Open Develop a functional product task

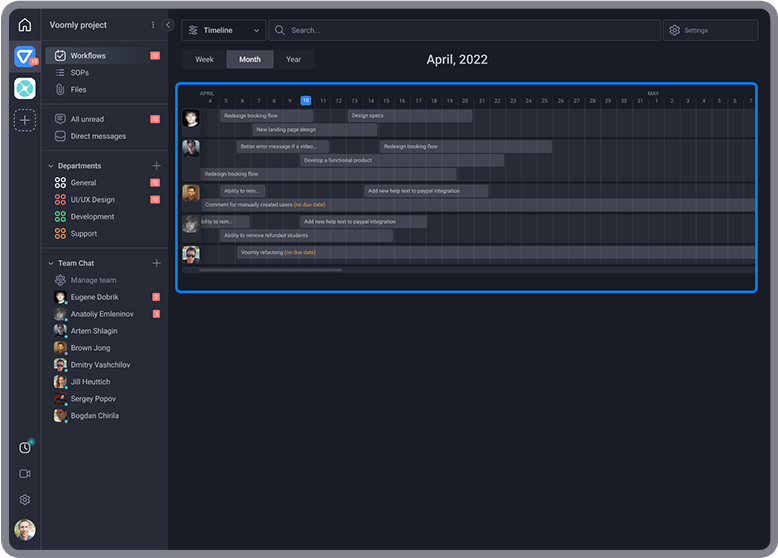[402, 160]
